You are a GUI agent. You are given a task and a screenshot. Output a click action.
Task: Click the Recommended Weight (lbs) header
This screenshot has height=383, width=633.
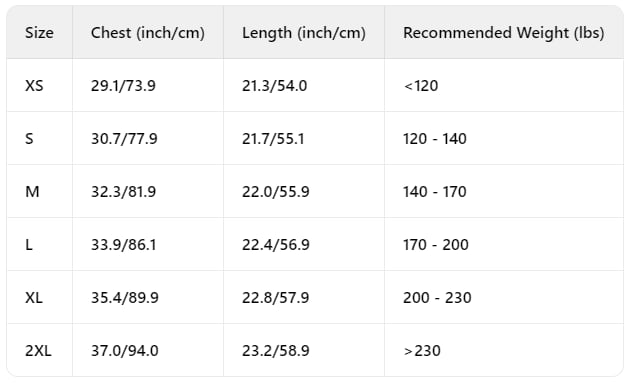[504, 33]
